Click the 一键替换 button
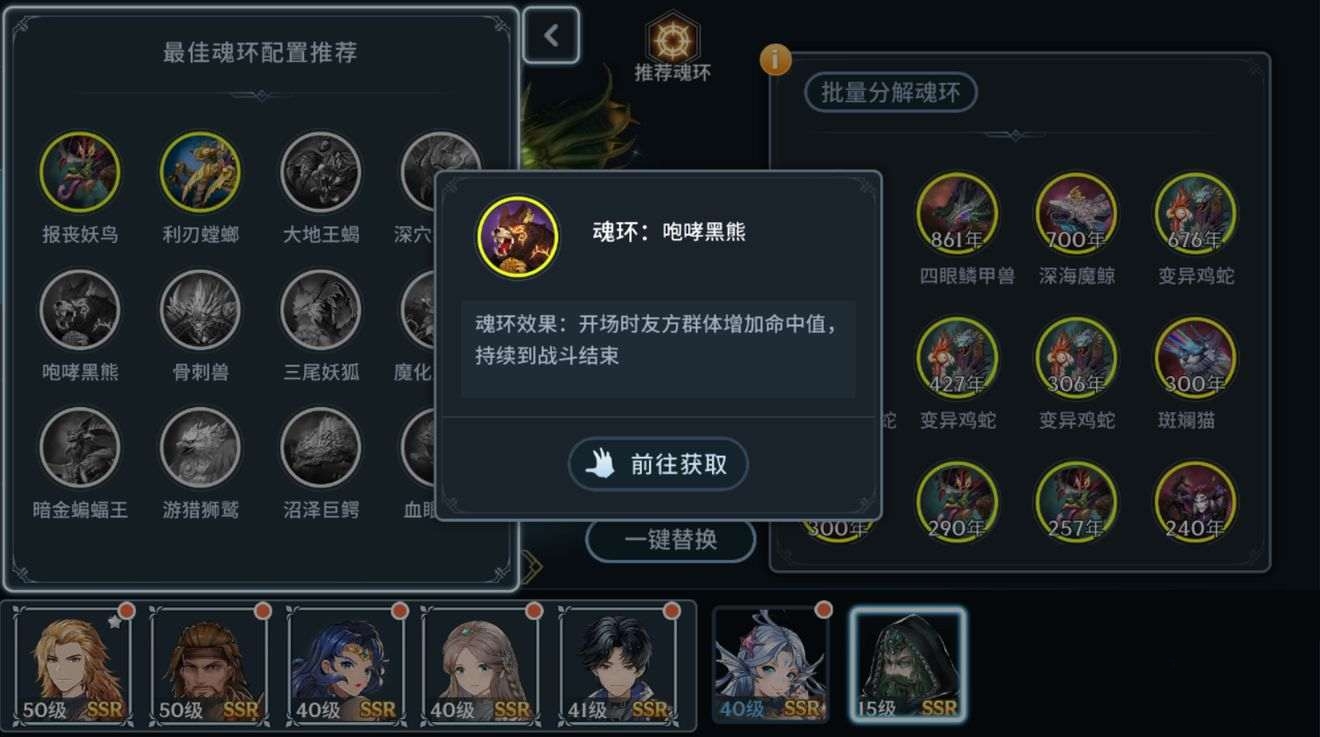Screen dimensions: 1320x737 tap(671, 540)
